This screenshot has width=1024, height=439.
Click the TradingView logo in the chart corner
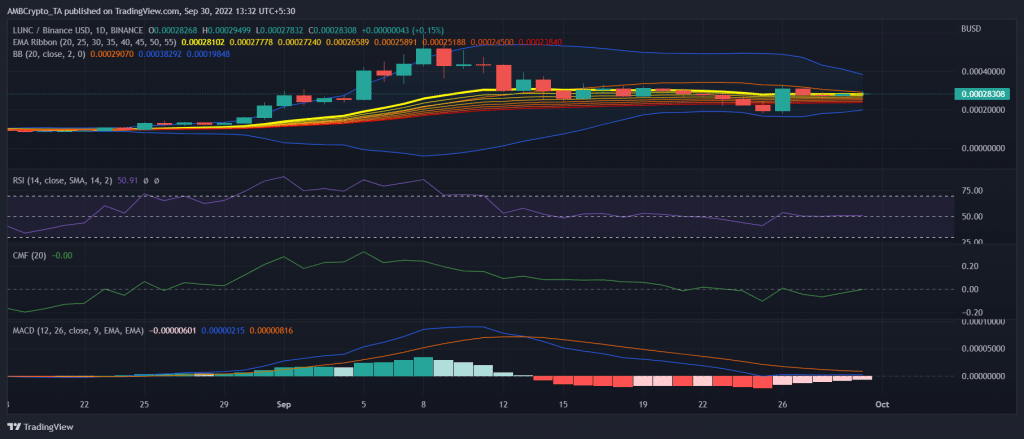(x=40, y=426)
